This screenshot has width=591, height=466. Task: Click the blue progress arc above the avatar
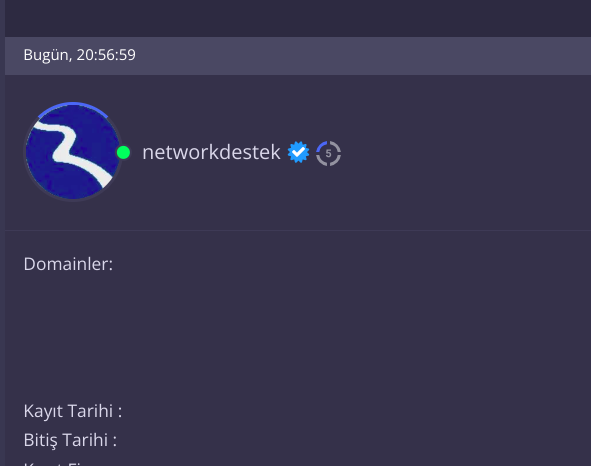pyautogui.click(x=73, y=107)
